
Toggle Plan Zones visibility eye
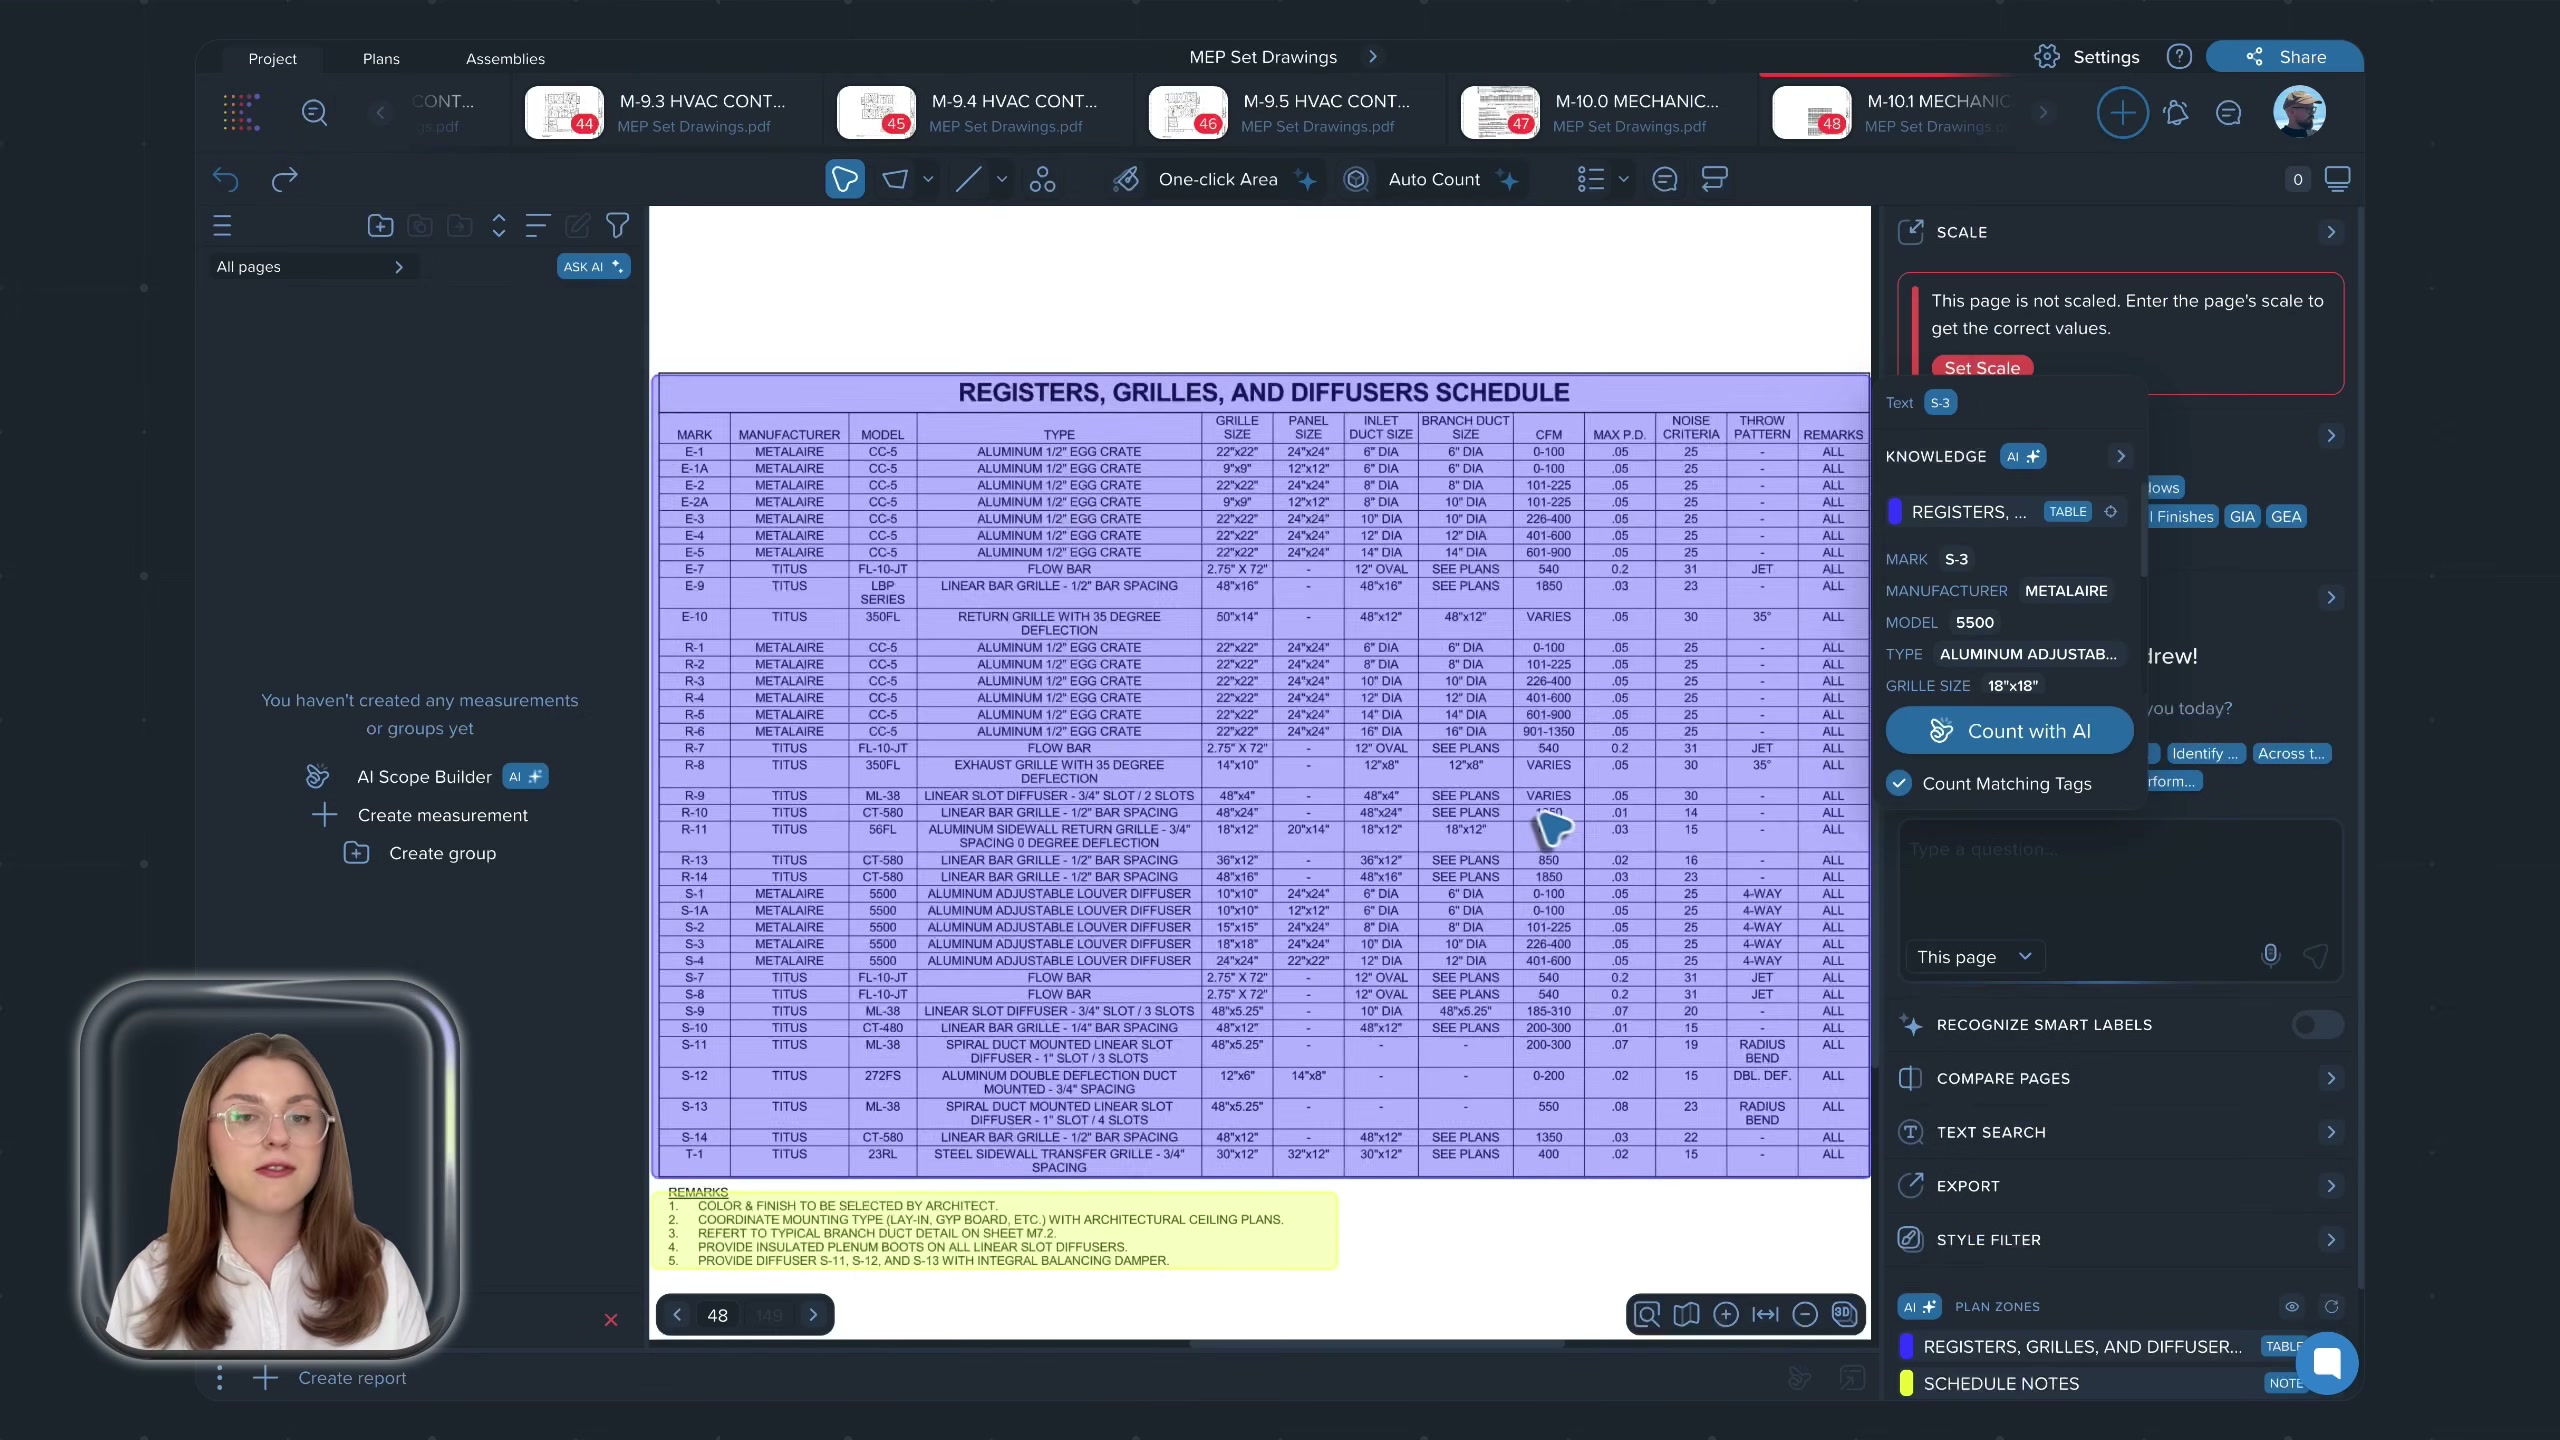tap(2292, 1307)
